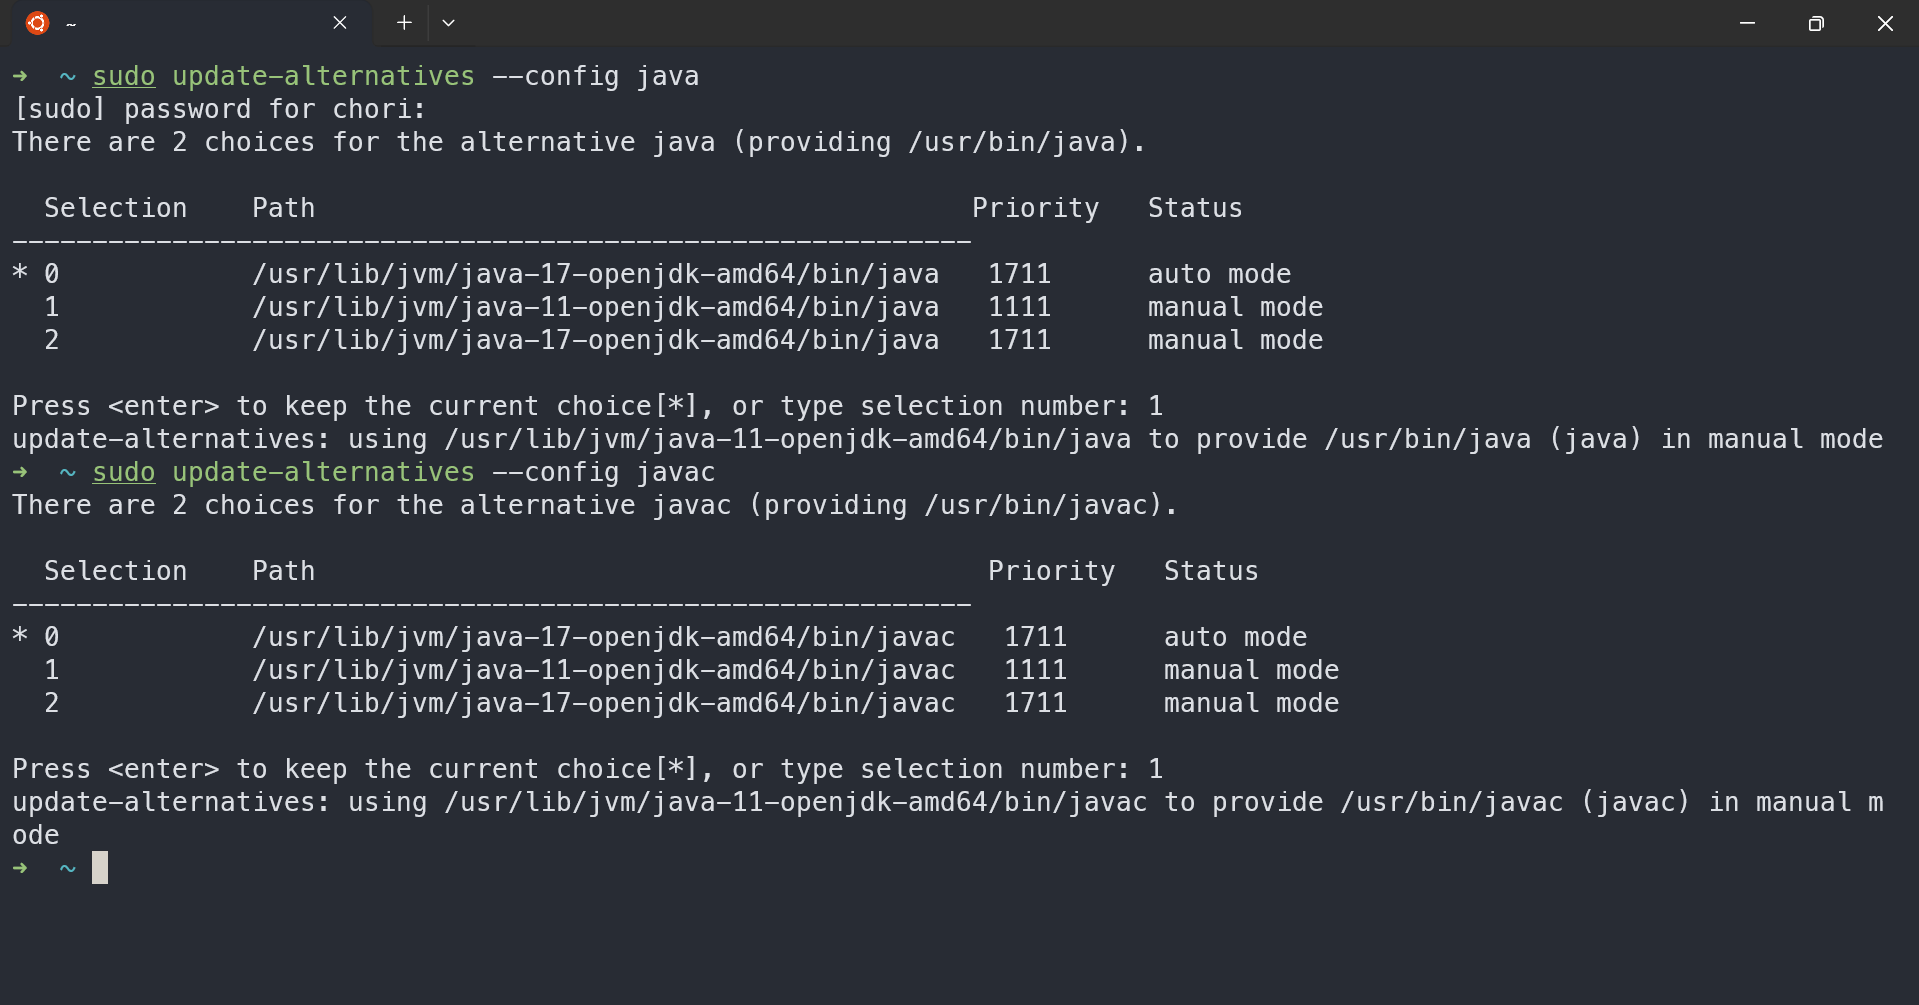
Task: Click 'There are 2 choices' javac line
Action: [x=595, y=505]
